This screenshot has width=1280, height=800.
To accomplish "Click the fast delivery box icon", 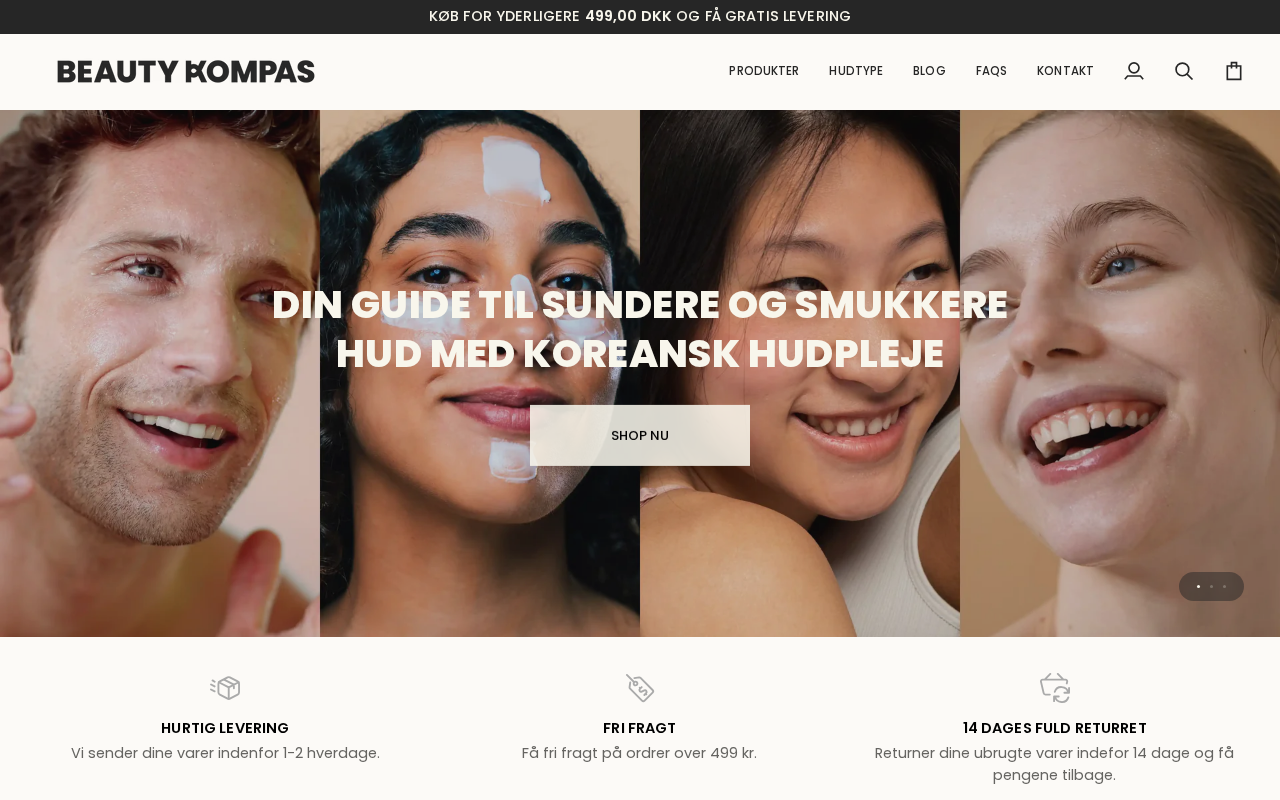I will [225, 688].
